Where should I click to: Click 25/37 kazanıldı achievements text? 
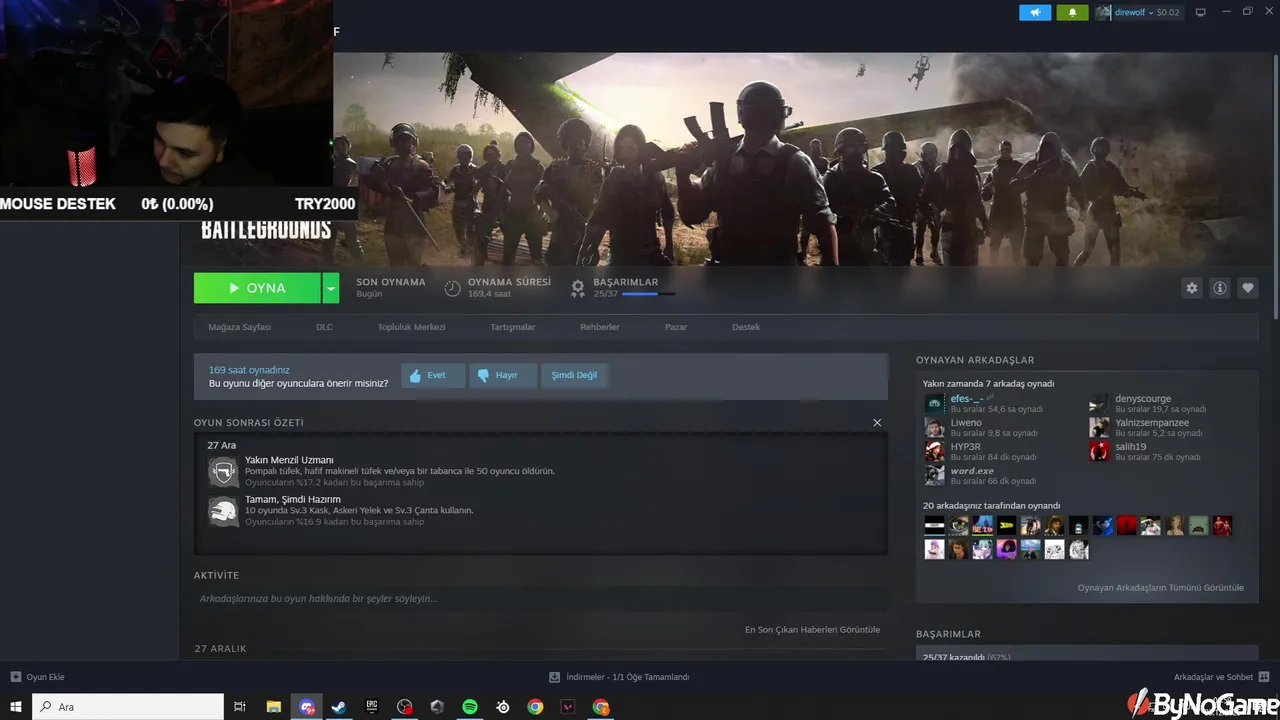tap(954, 657)
